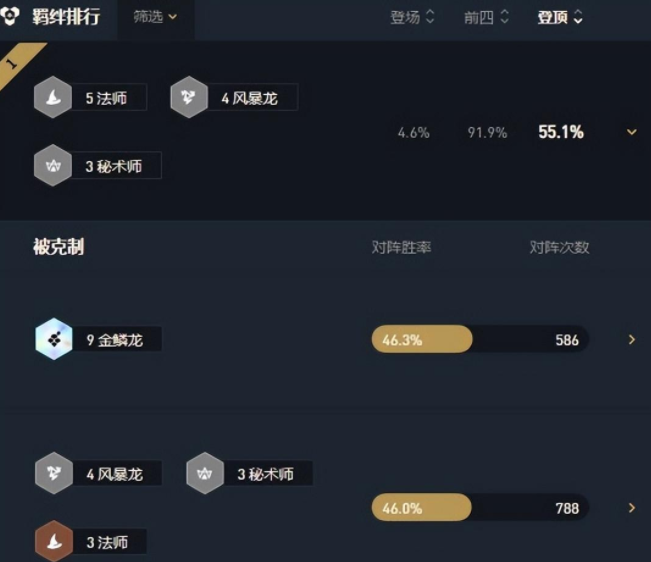Viewport: 651px width, 562px height.
Task: Click the 46.3% win rate bar
Action: click(422, 340)
